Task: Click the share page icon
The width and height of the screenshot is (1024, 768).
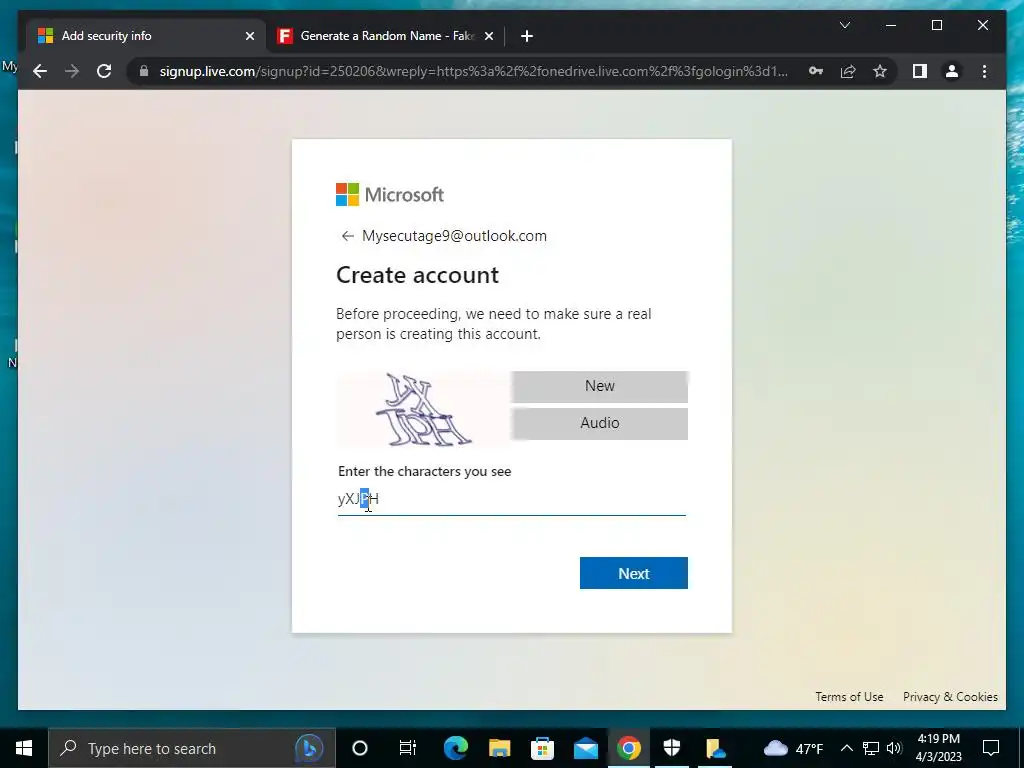Action: click(x=848, y=71)
